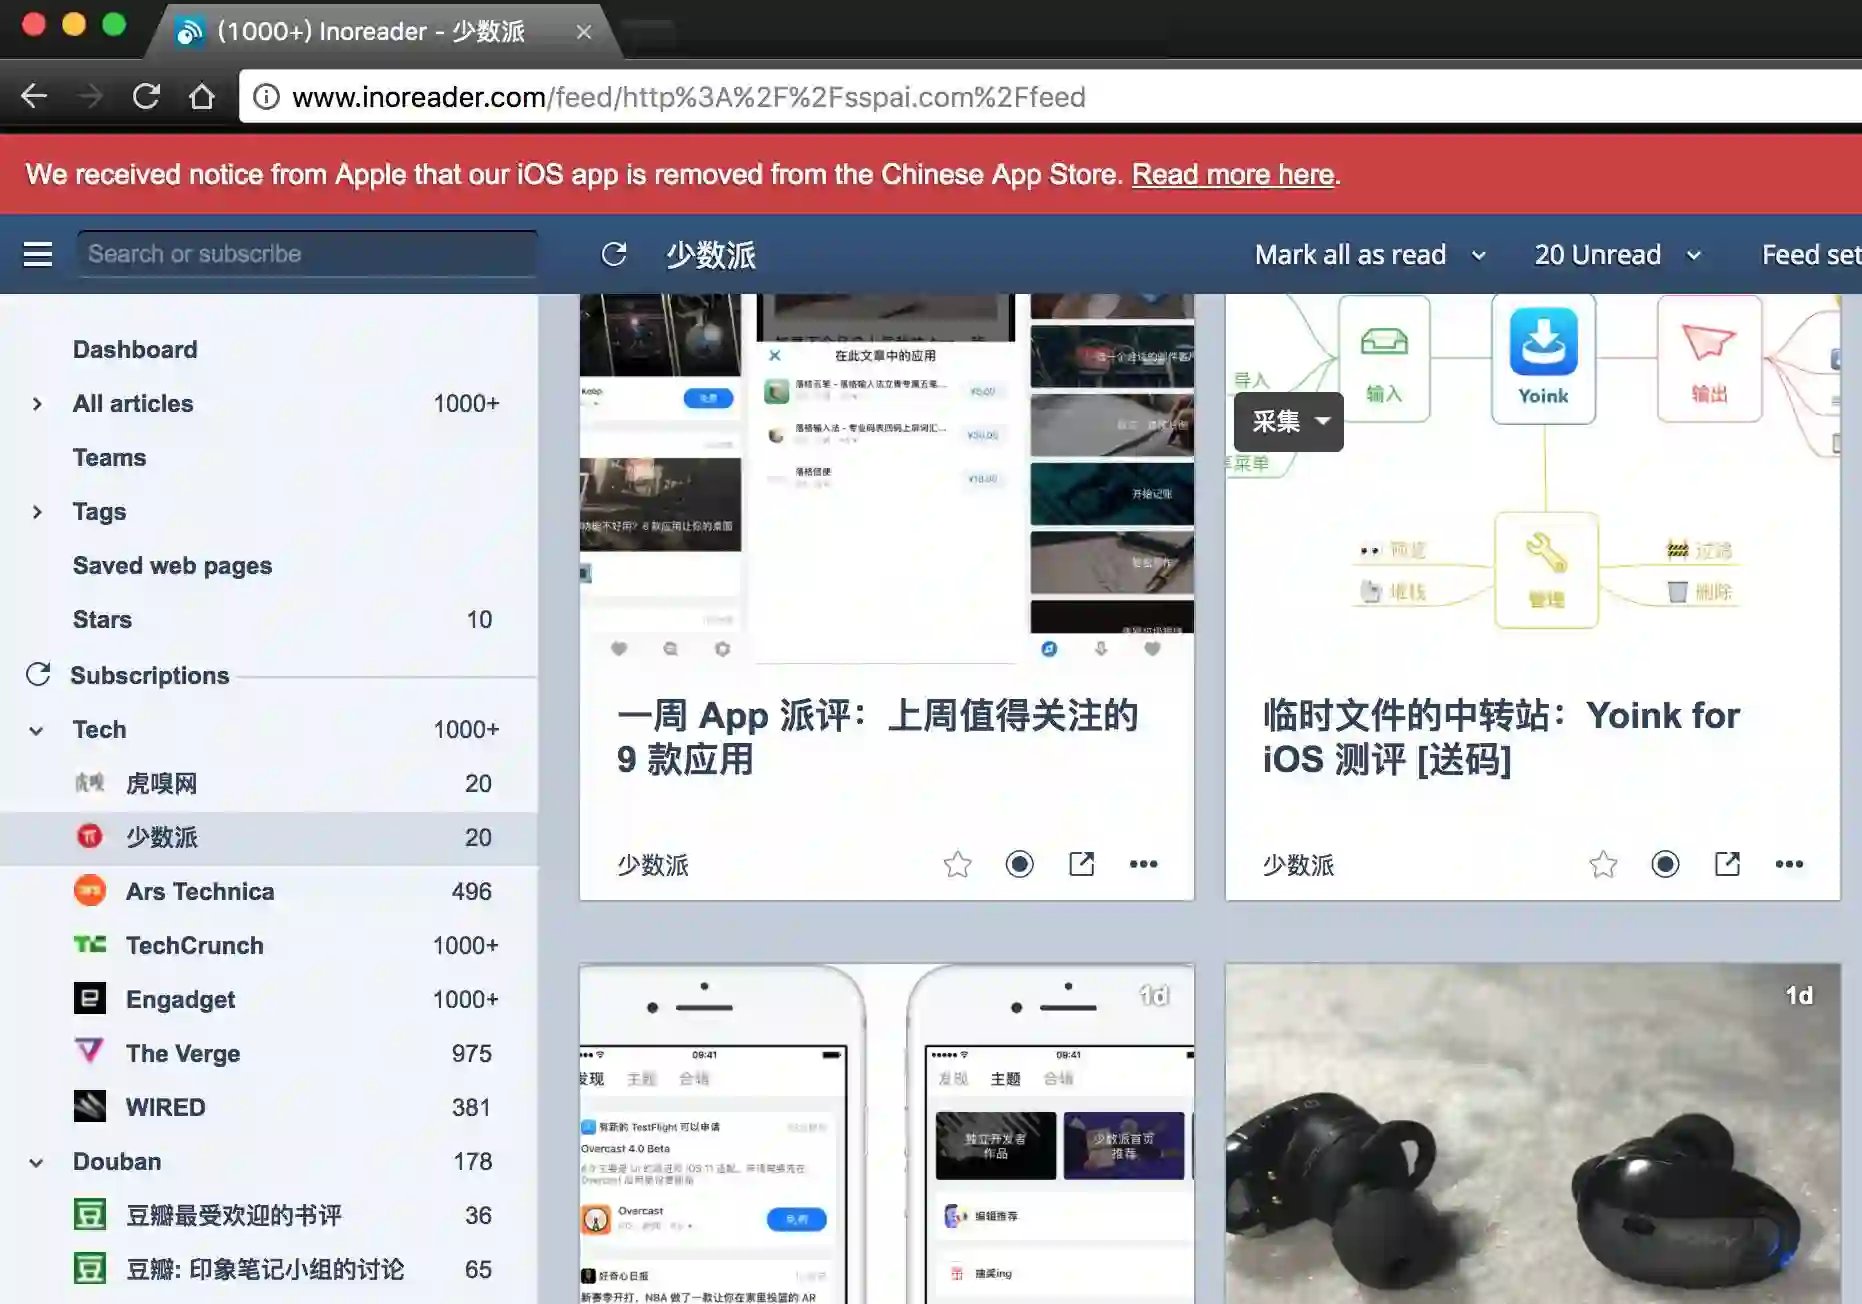Image resolution: width=1862 pixels, height=1304 pixels.
Task: Open Yoink article in new window
Action: 1727,864
